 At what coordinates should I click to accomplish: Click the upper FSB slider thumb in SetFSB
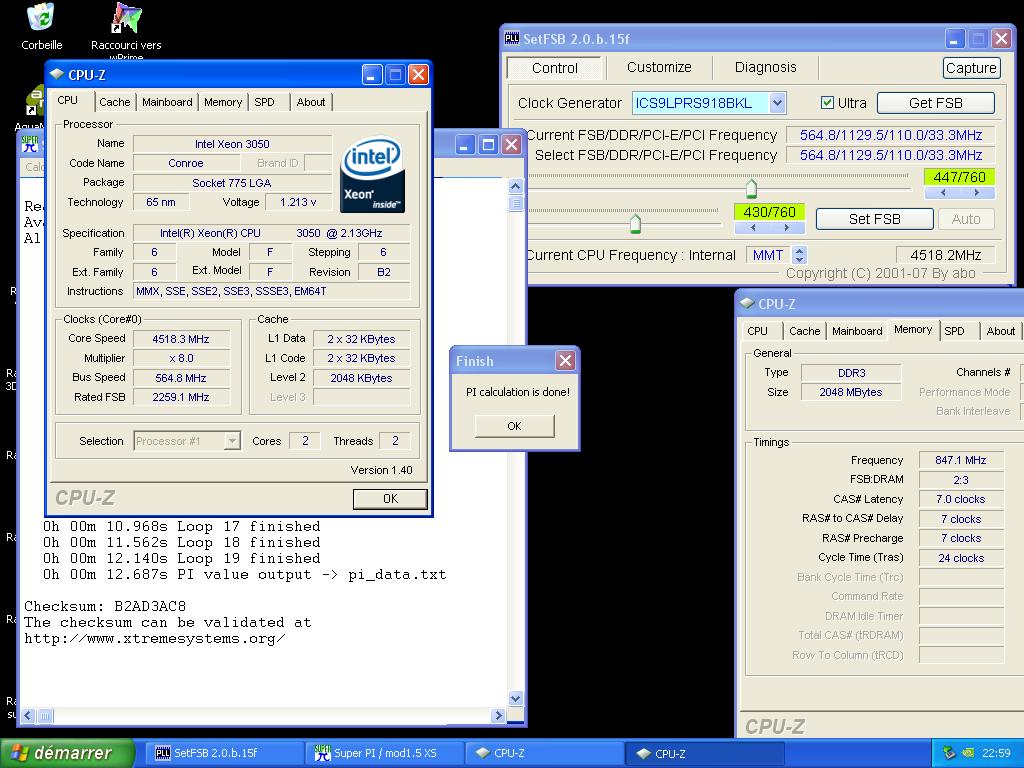tap(752, 189)
